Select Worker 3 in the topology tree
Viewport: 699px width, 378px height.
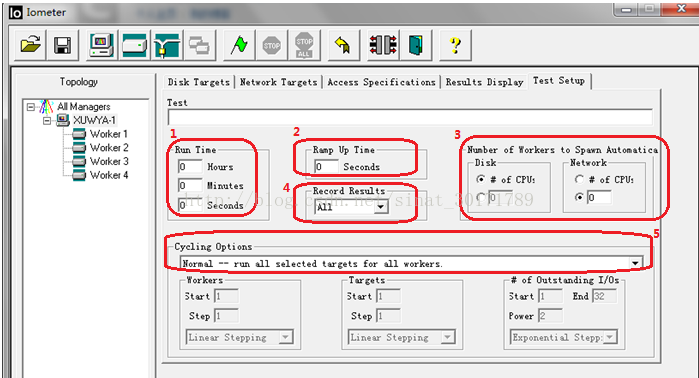(109, 161)
